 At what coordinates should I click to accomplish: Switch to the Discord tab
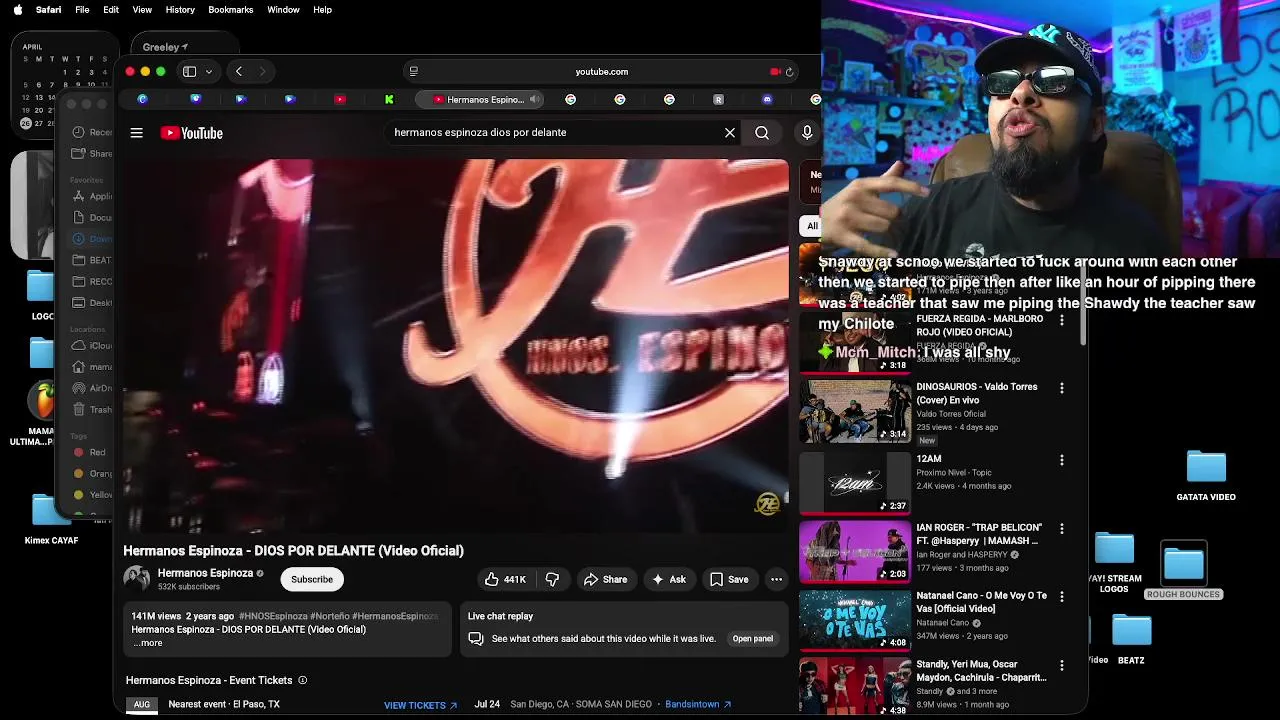pos(767,99)
